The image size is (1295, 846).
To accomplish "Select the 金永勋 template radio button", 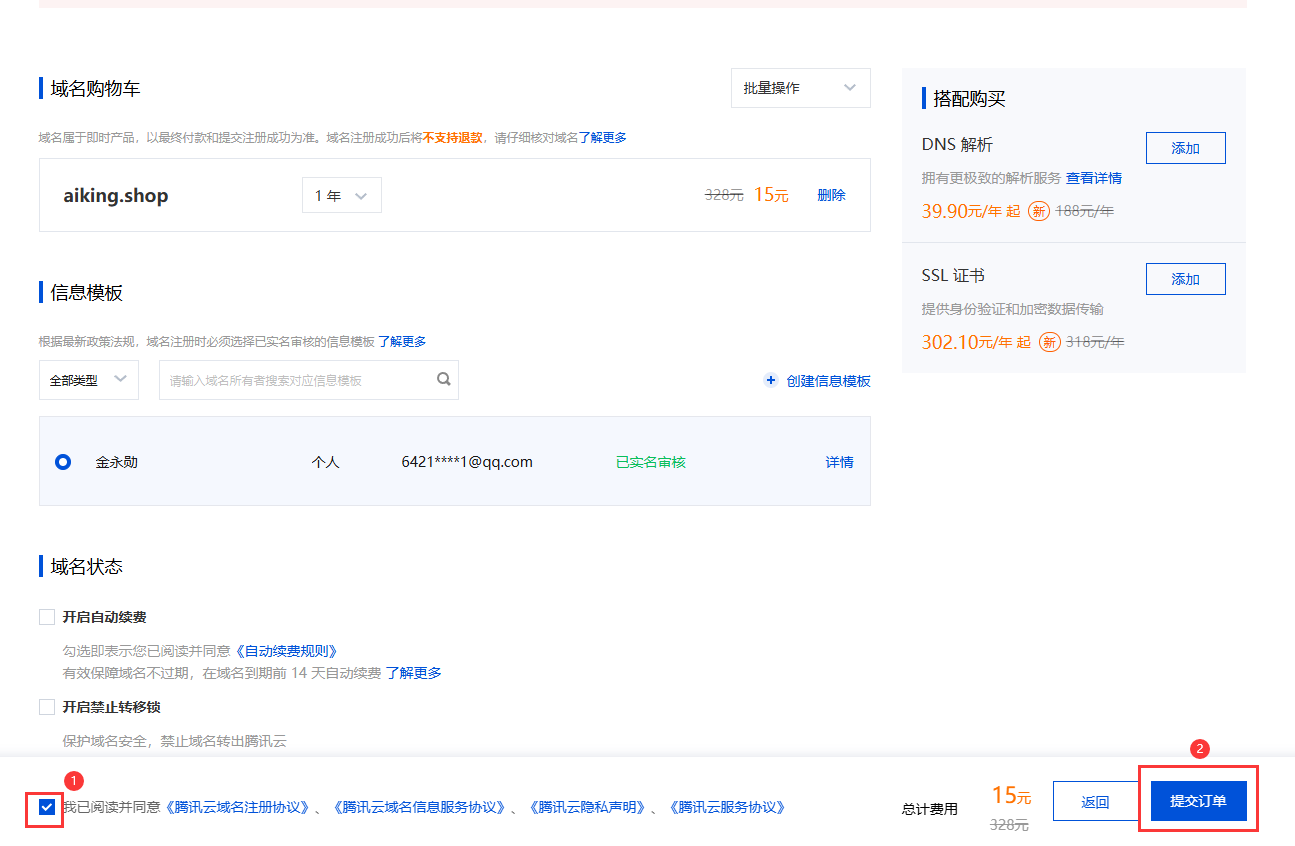I will coord(63,462).
